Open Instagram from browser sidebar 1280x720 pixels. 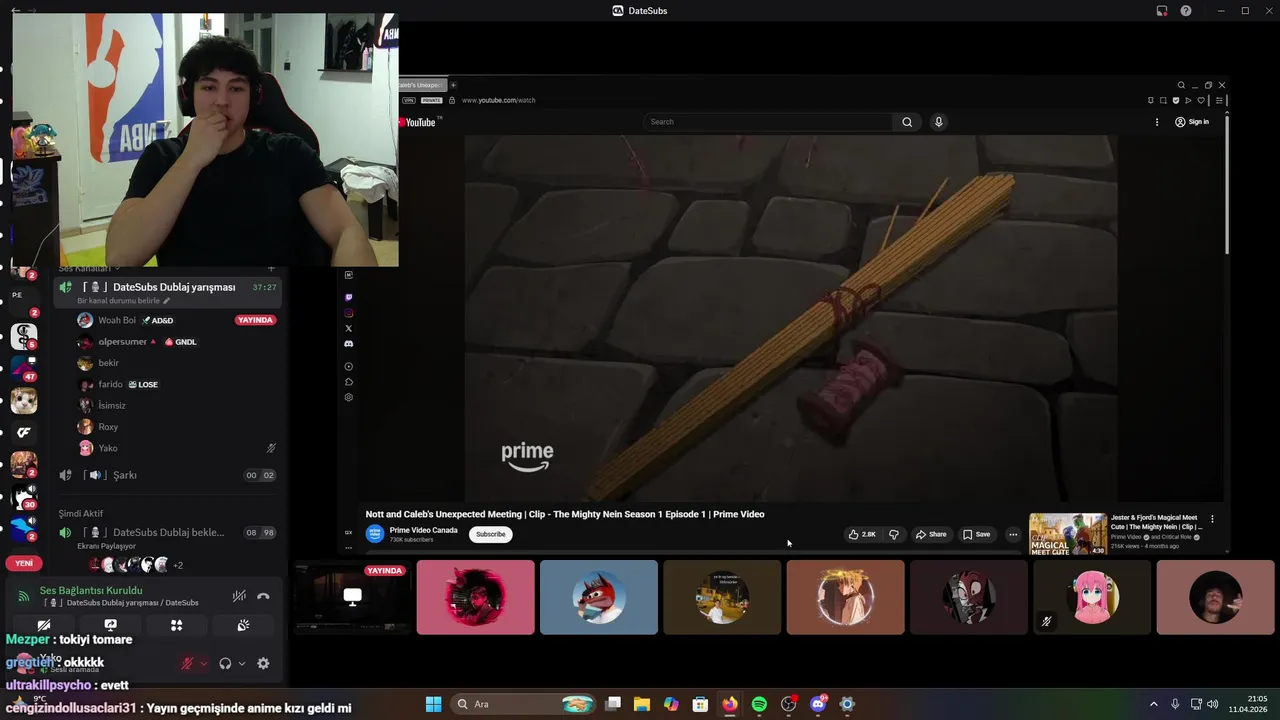click(x=349, y=313)
